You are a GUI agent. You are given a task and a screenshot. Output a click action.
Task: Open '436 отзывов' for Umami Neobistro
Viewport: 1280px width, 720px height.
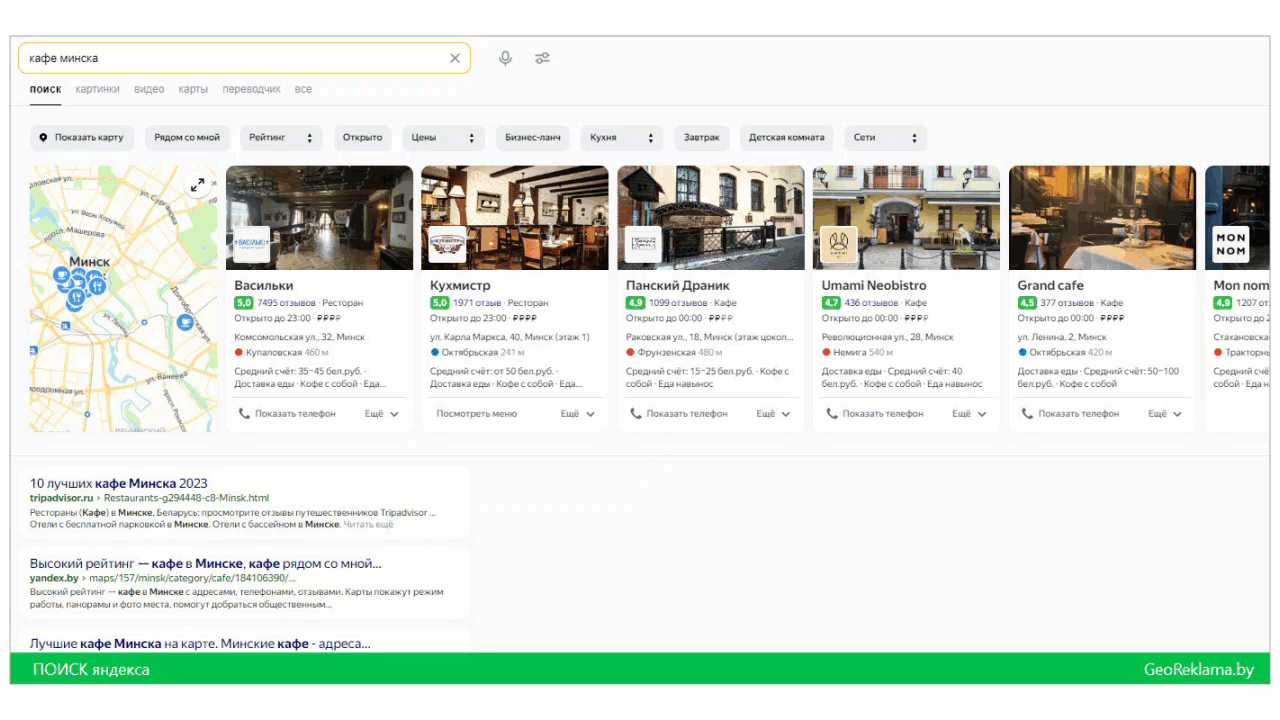coord(871,303)
